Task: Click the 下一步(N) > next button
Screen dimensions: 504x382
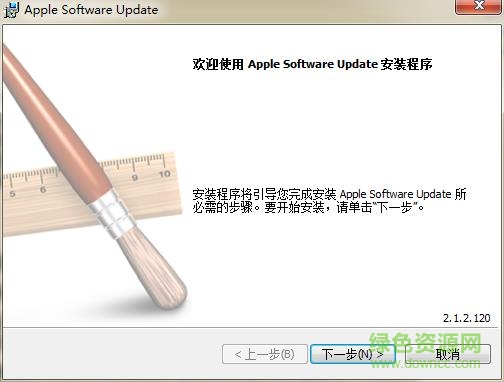Action: (x=353, y=354)
